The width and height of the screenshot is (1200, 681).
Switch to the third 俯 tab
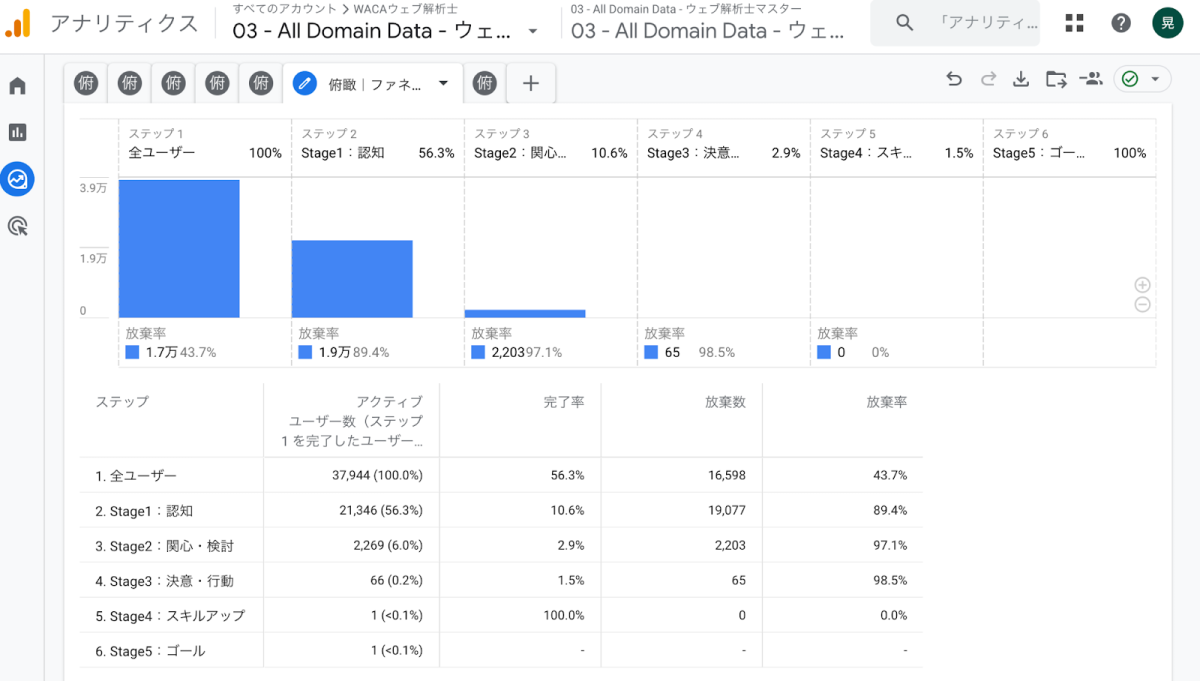[x=174, y=84]
